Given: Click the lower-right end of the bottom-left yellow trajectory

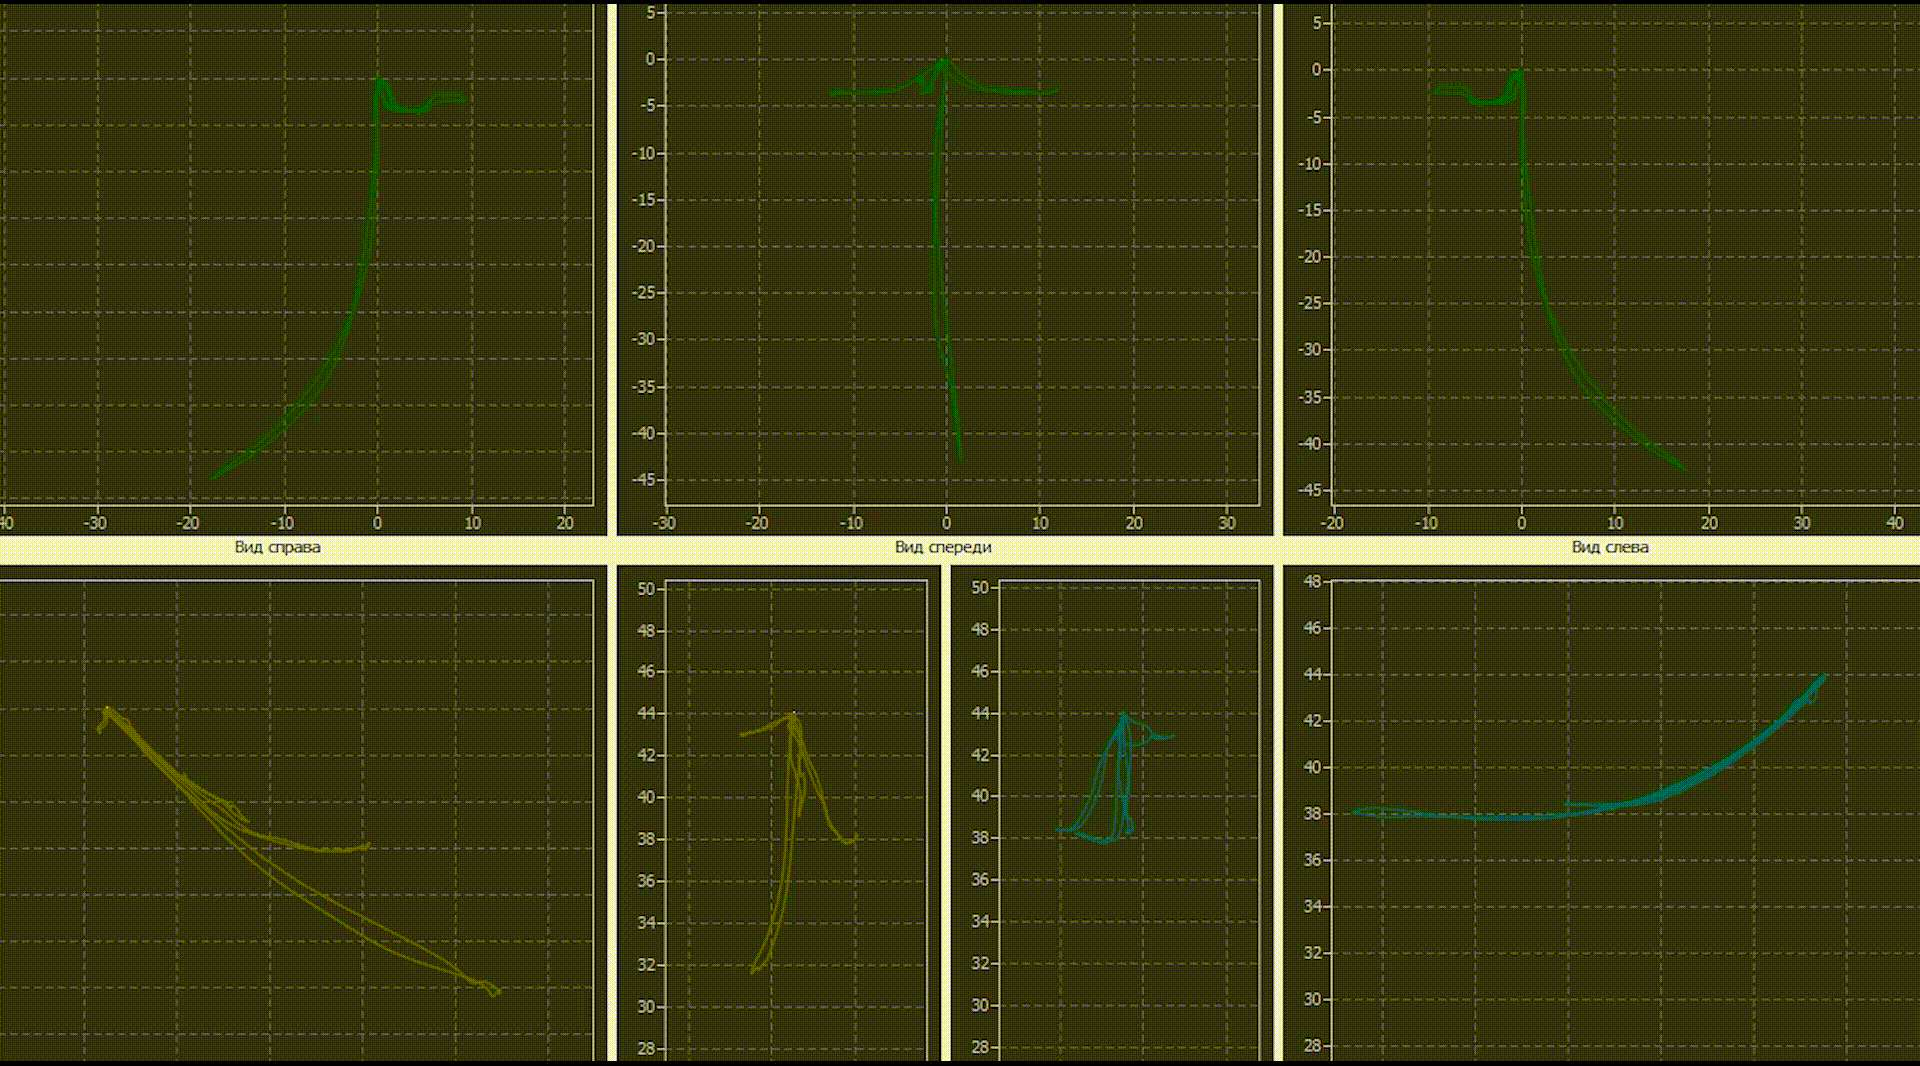Looking at the screenshot, I should click(x=494, y=991).
